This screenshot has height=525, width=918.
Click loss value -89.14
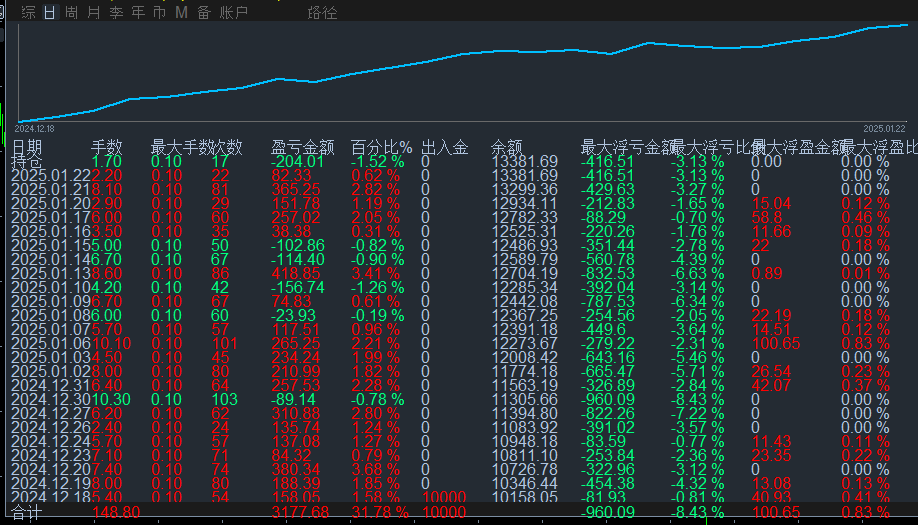point(293,399)
